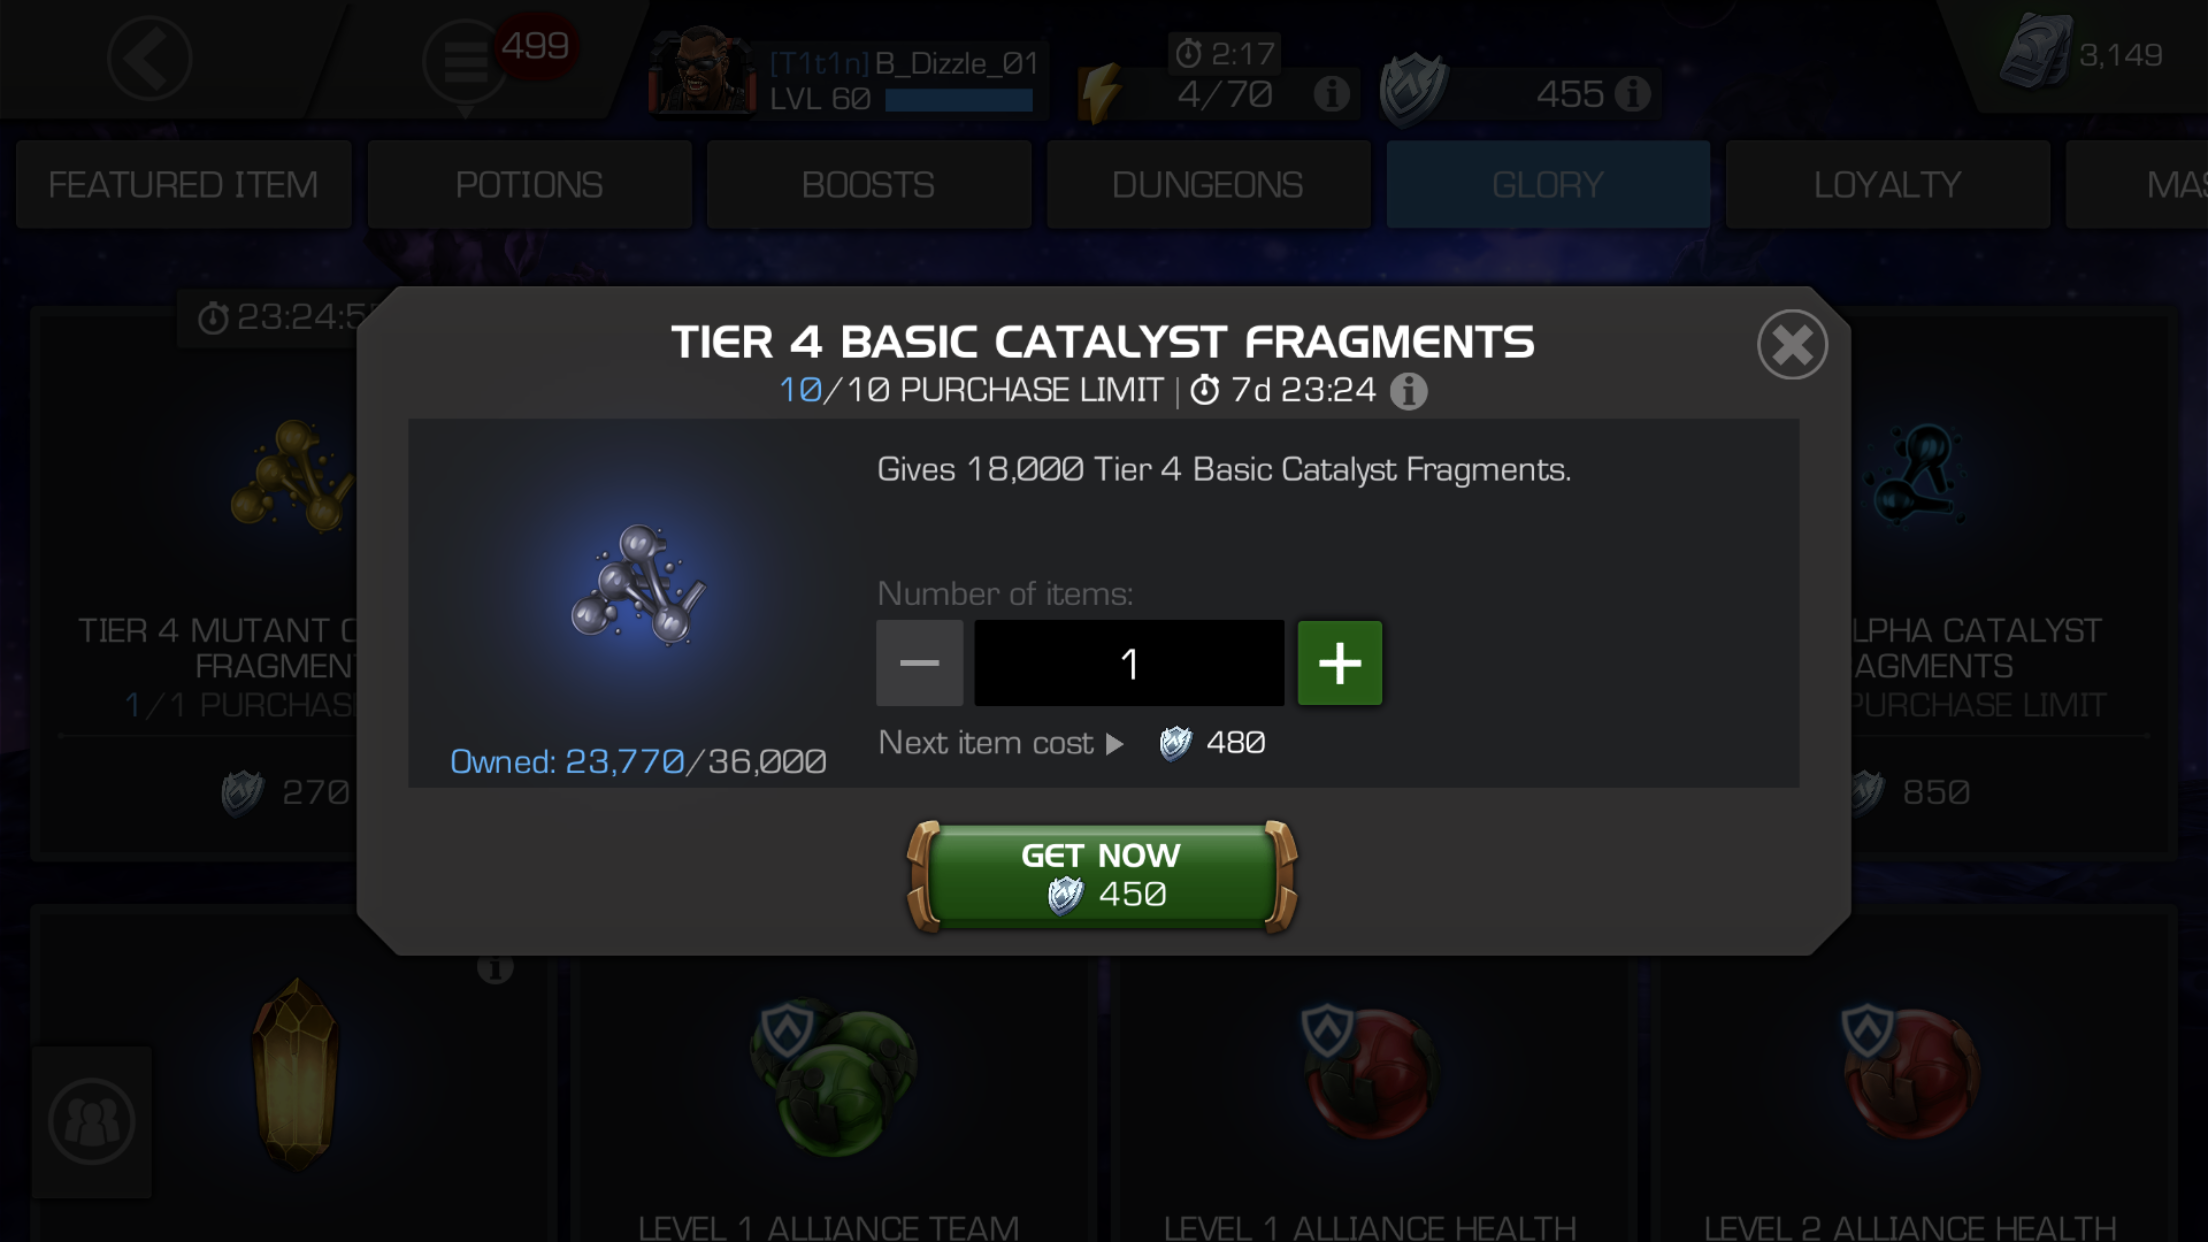Increase item count with plus button
Viewport: 2208px width, 1242px height.
click(1340, 663)
